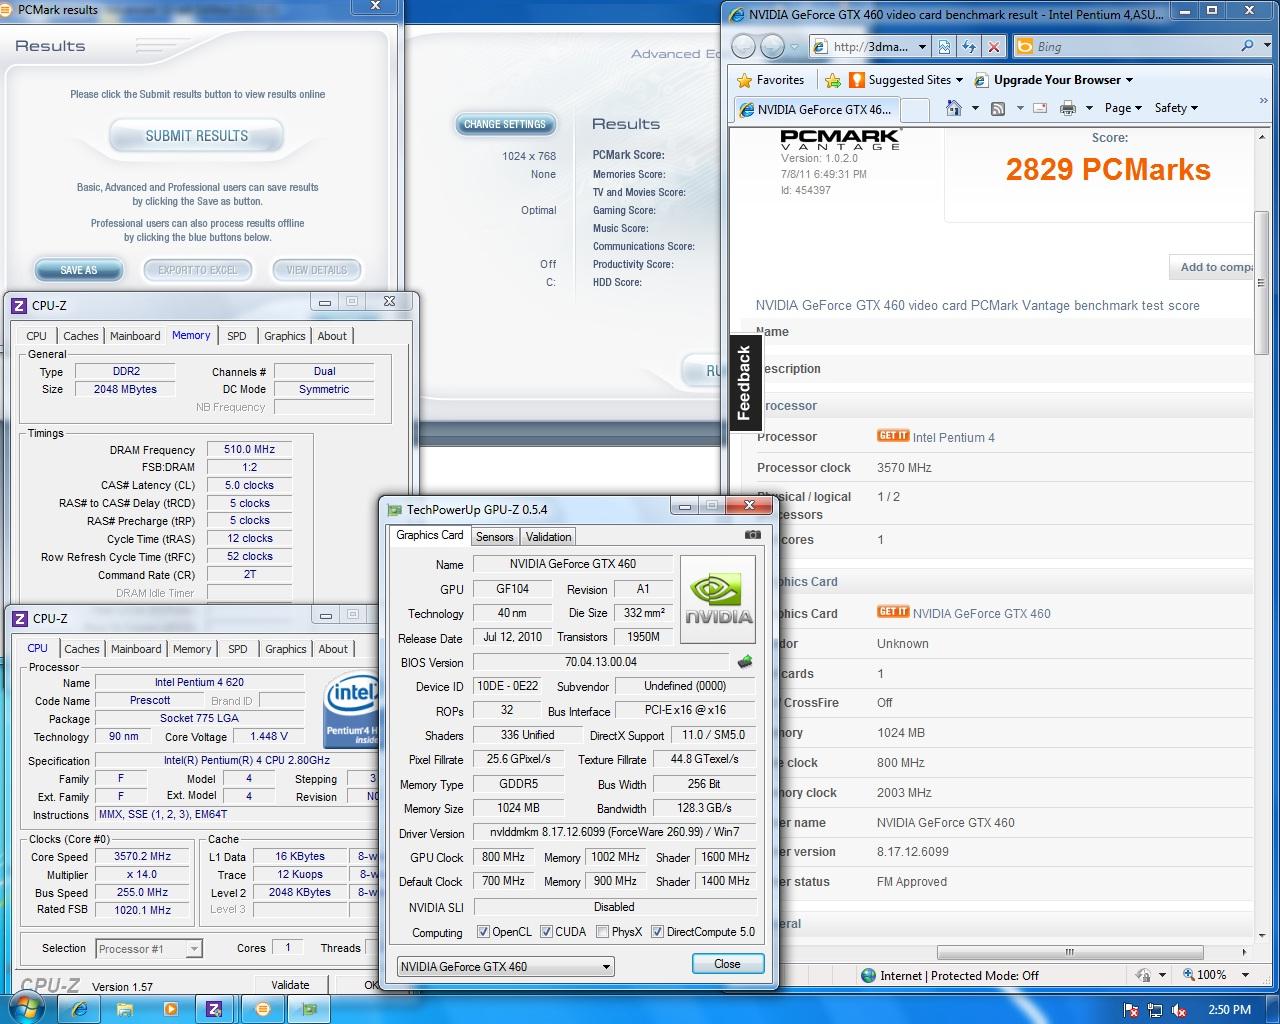
Task: Stop loading the page with the red X
Action: [993, 46]
